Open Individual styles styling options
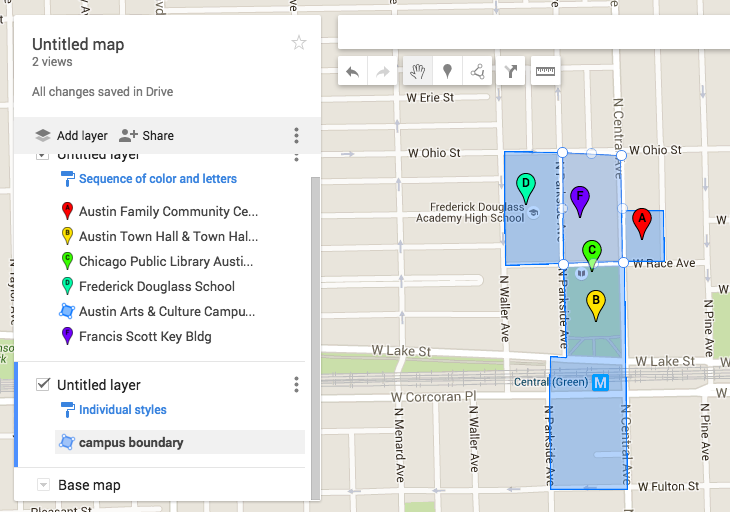 (122, 410)
